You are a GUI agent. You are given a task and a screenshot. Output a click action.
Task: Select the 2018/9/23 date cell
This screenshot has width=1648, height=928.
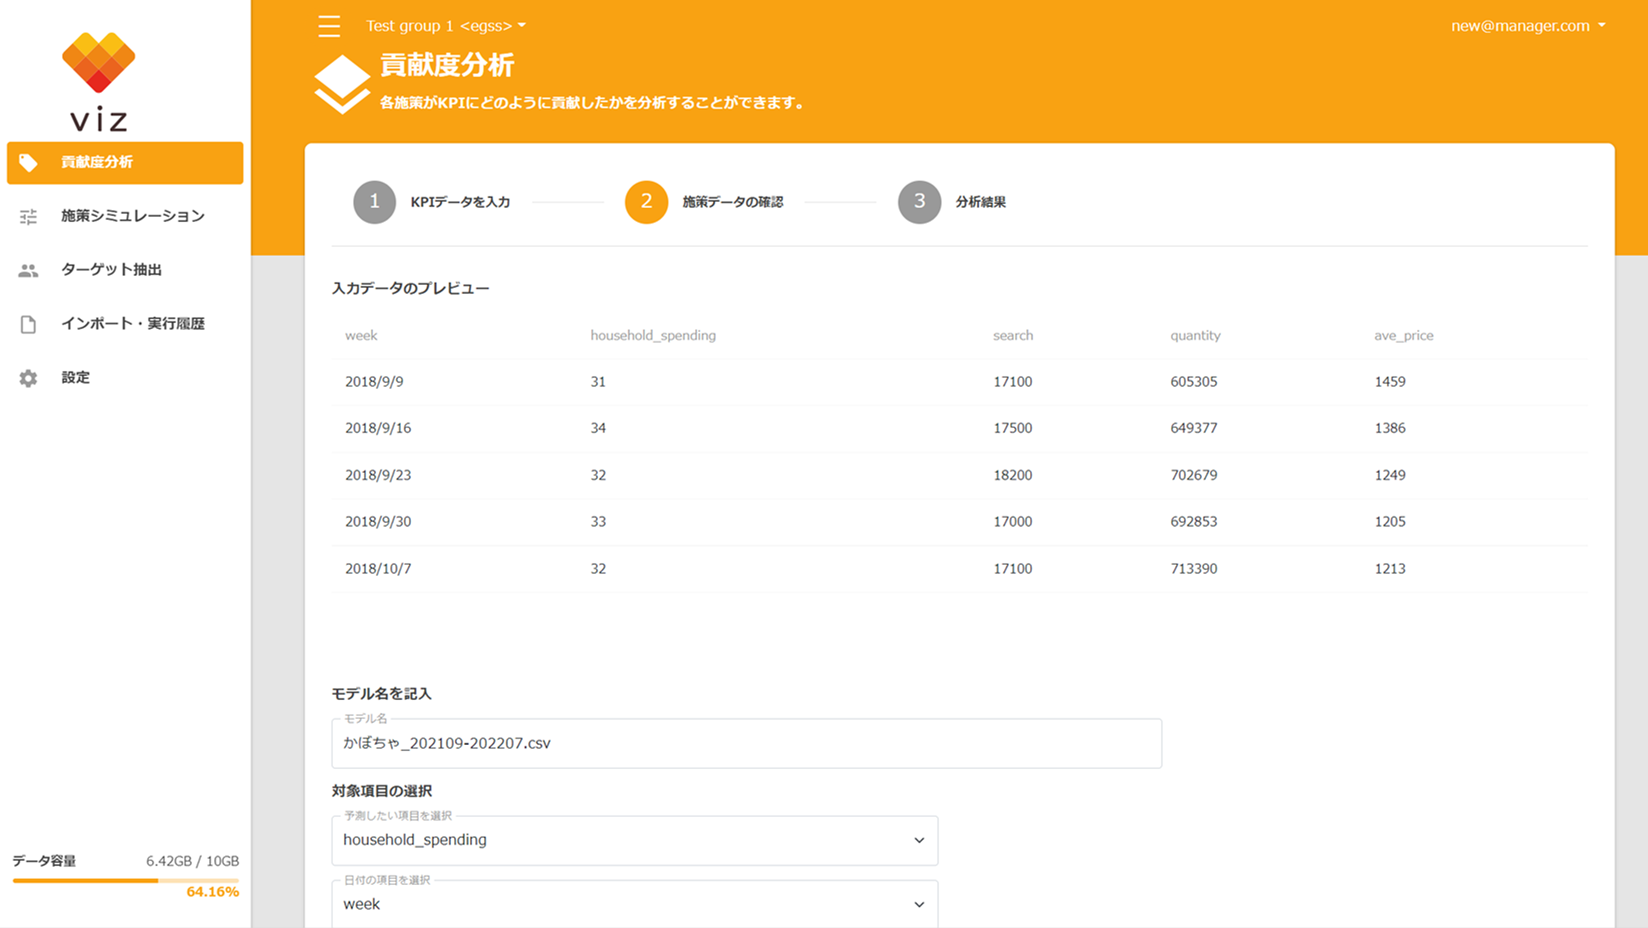coord(378,475)
